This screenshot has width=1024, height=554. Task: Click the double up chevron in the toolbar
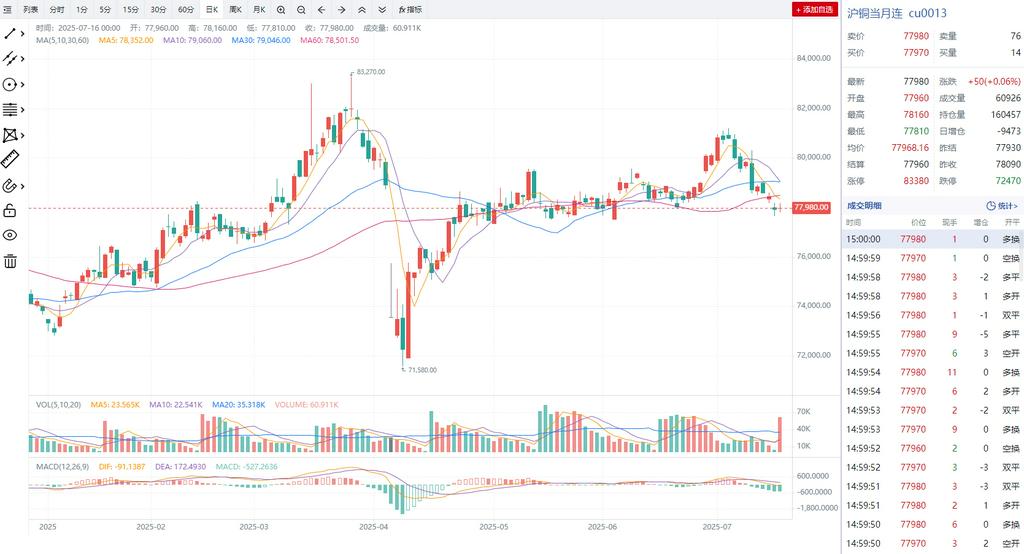click(362, 9)
